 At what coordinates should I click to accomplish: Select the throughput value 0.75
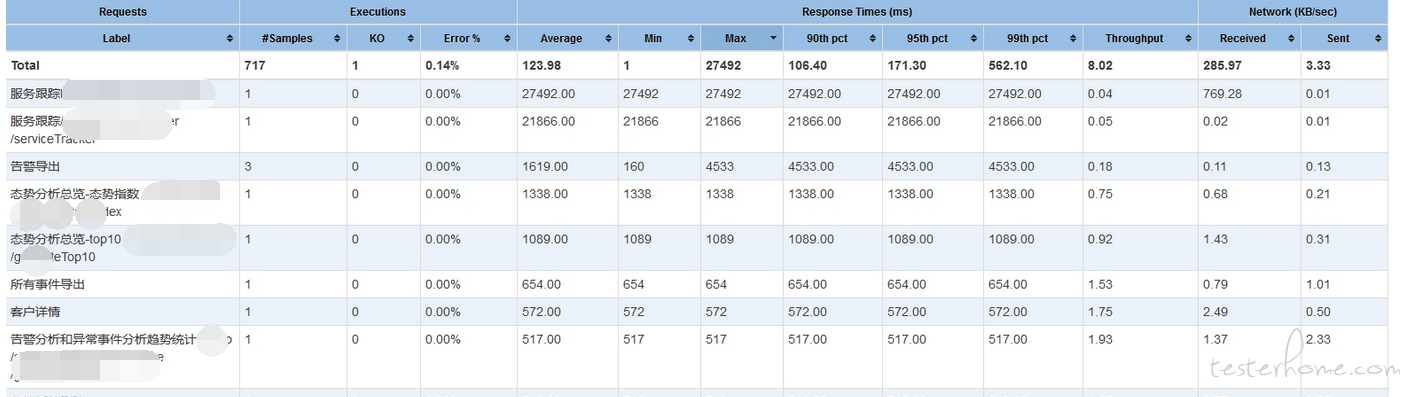click(x=1099, y=194)
